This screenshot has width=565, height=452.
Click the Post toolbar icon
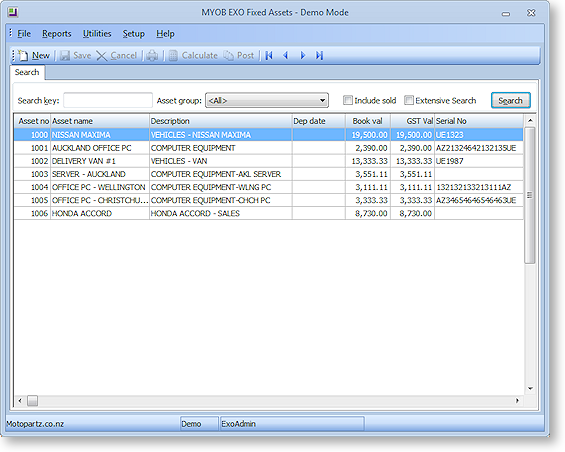228,56
